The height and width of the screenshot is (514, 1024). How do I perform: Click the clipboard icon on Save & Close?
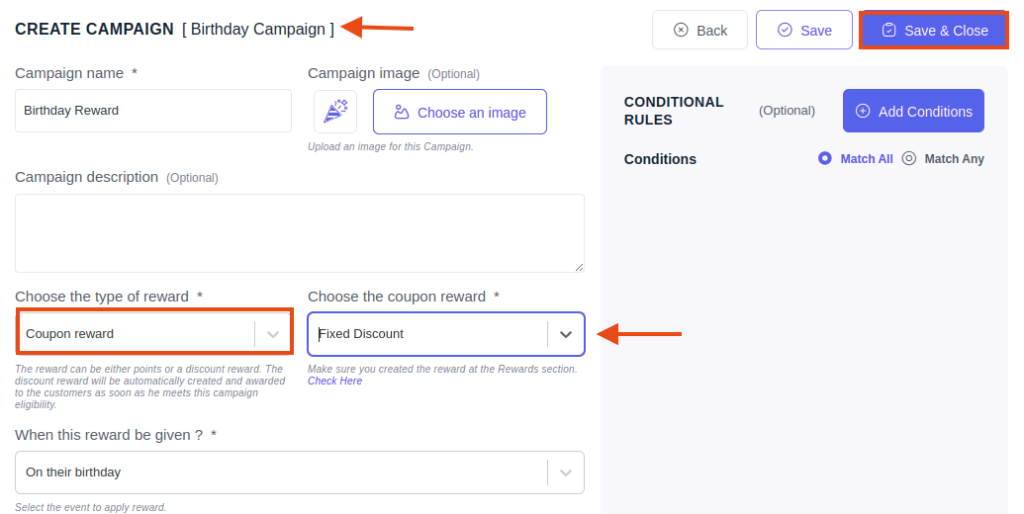pyautogui.click(x=889, y=30)
